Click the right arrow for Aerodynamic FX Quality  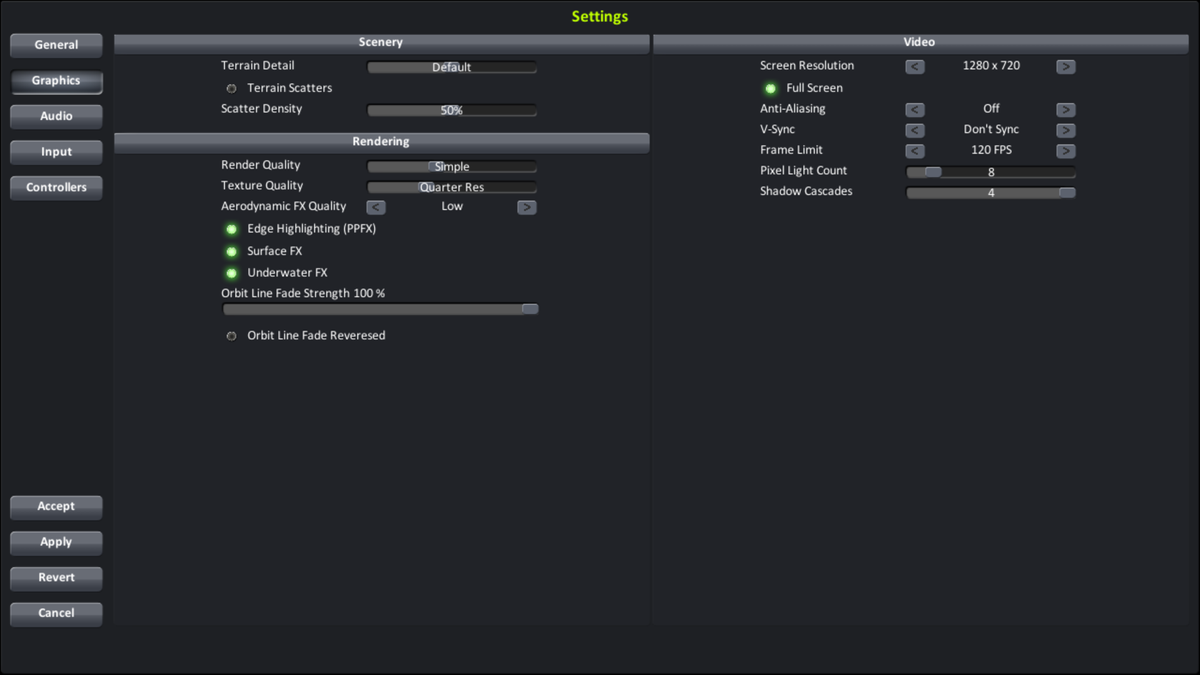click(527, 207)
